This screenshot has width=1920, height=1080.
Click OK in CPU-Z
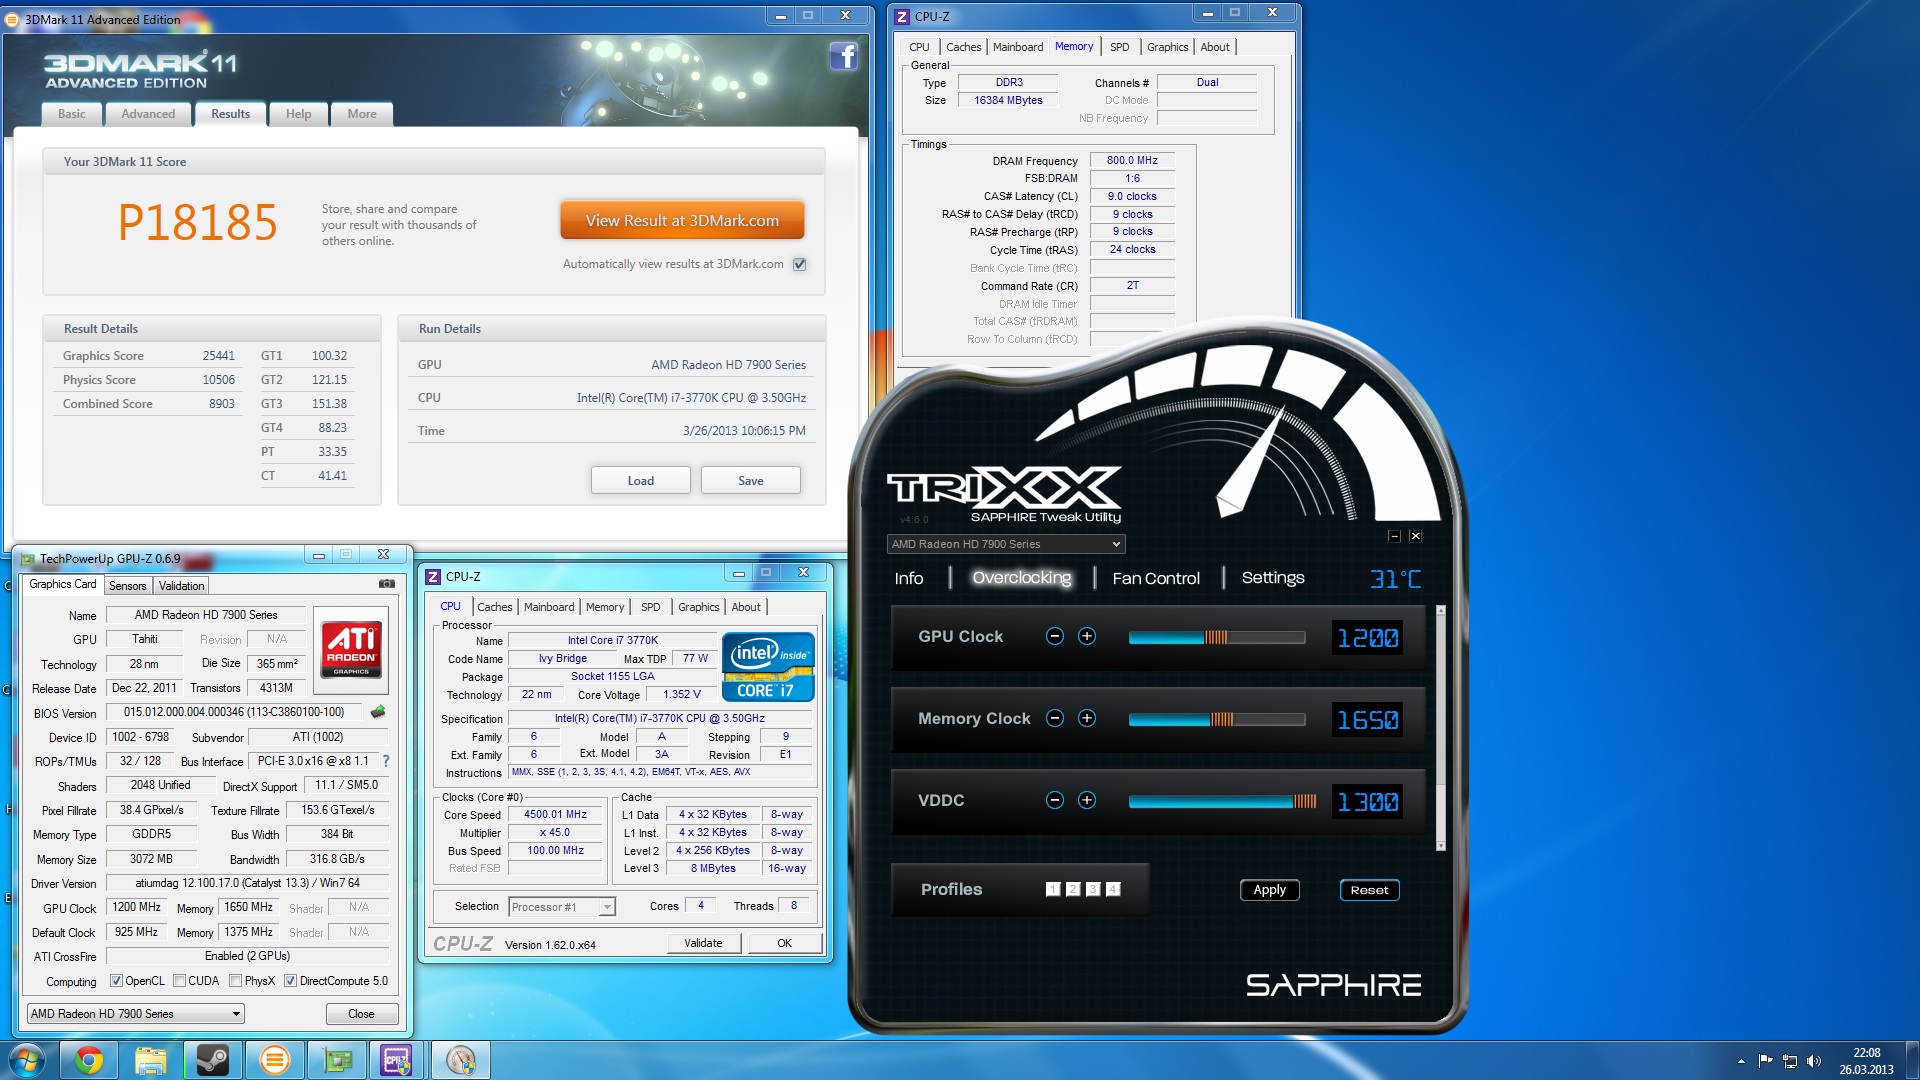tap(785, 943)
